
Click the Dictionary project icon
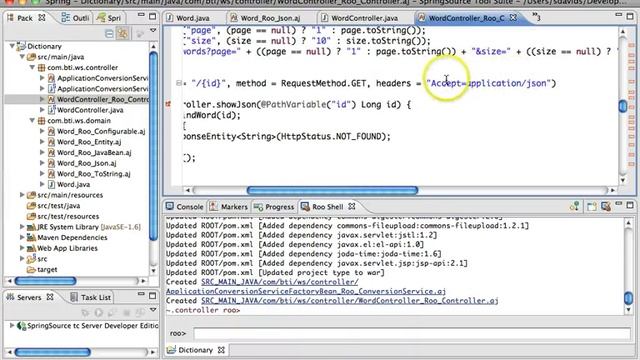[x=21, y=46]
